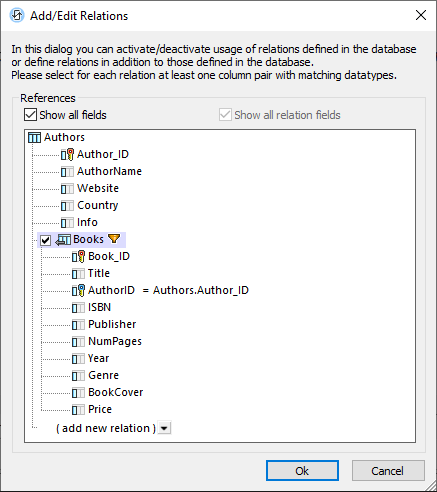Select the Country field under Authors
Screen dimensions: 437x492
click(97, 205)
